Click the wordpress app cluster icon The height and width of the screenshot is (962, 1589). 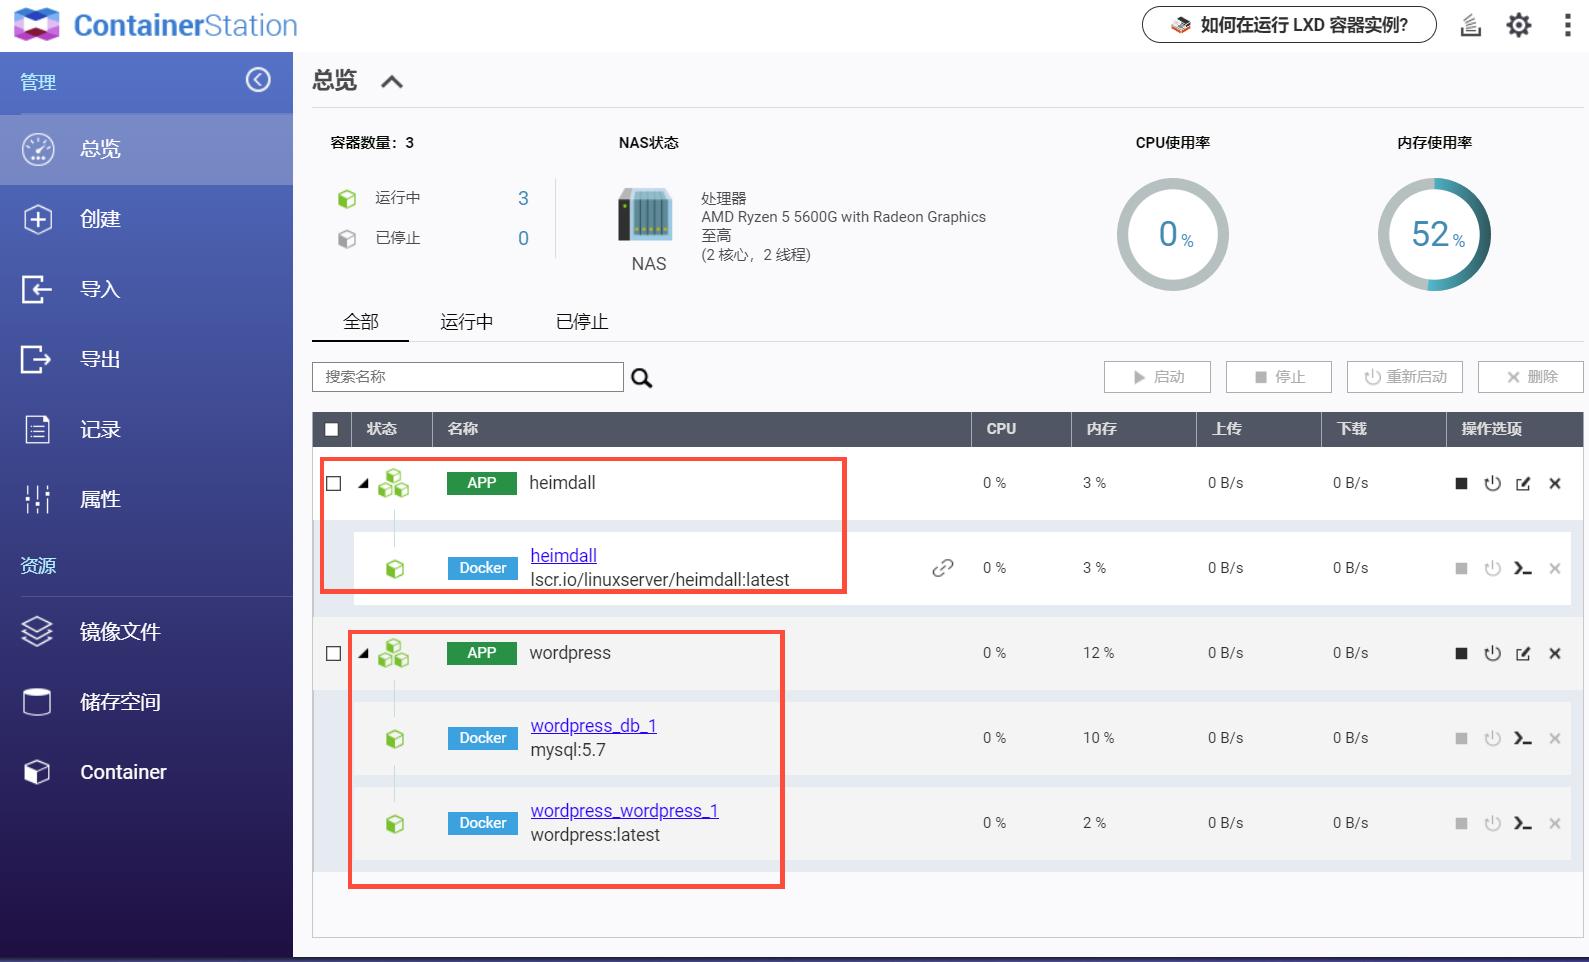393,653
